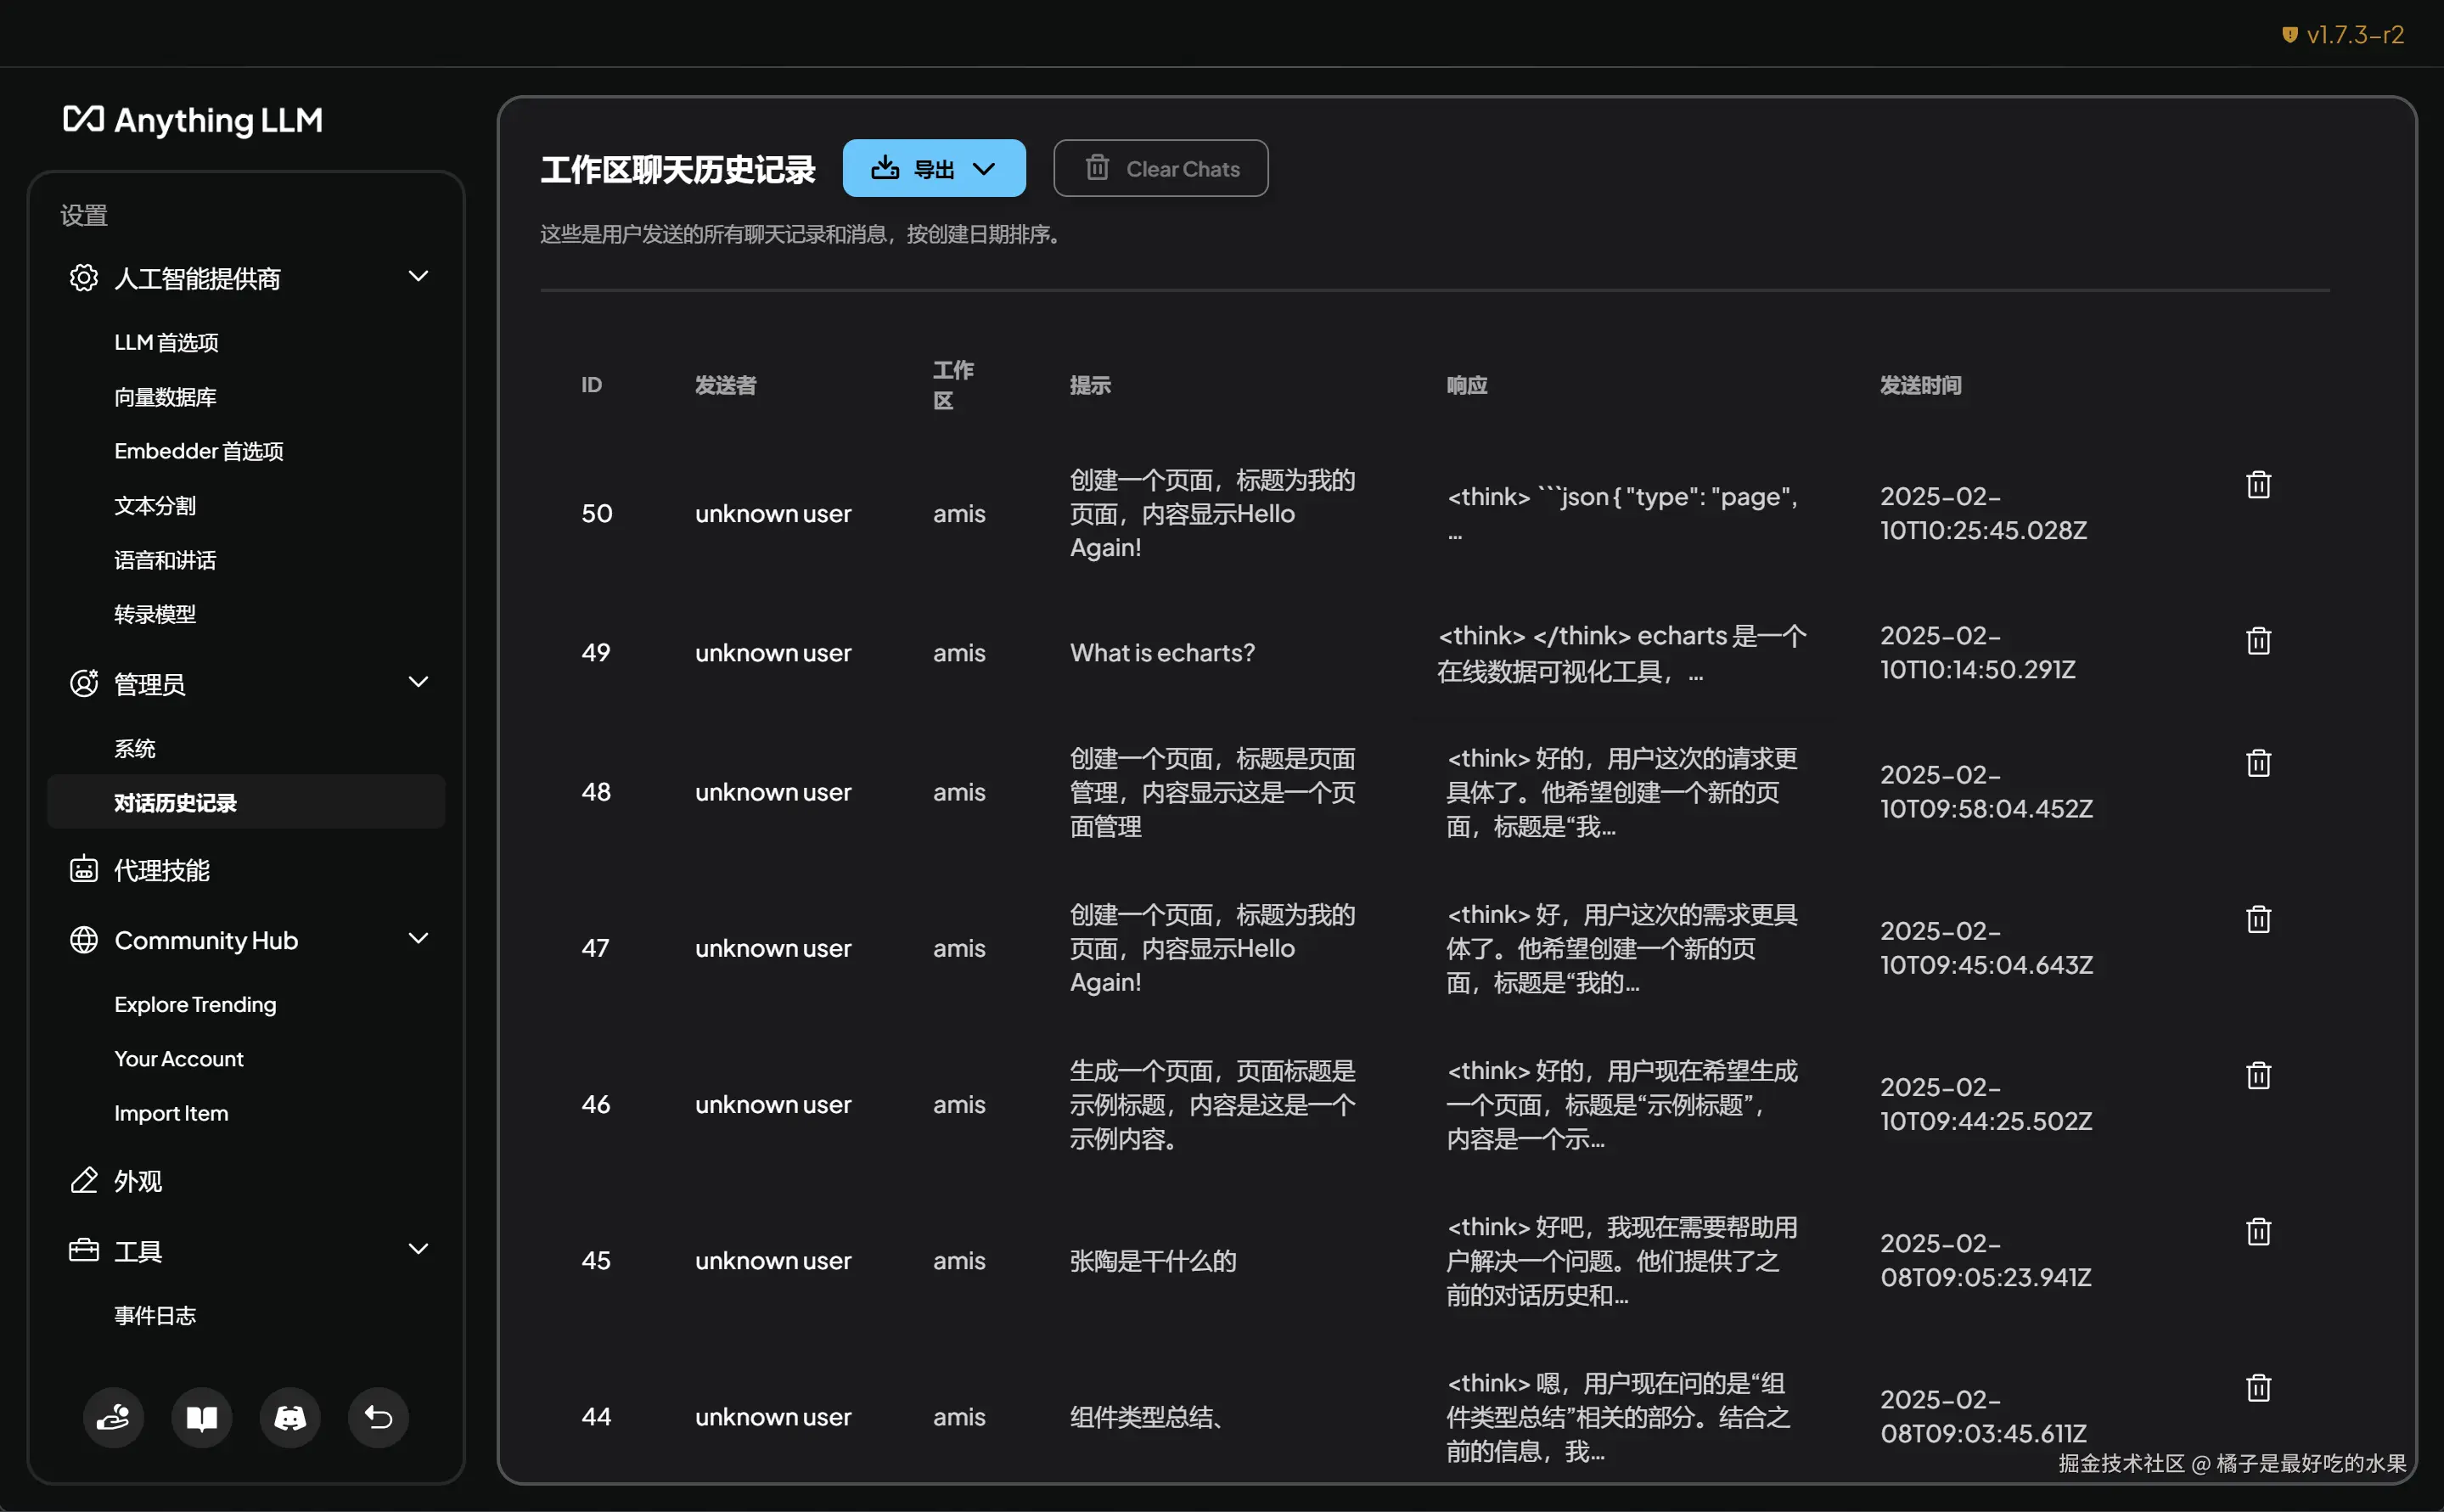The image size is (2444, 1512).
Task: Click the back arrow icon in footer
Action: pos(378,1417)
